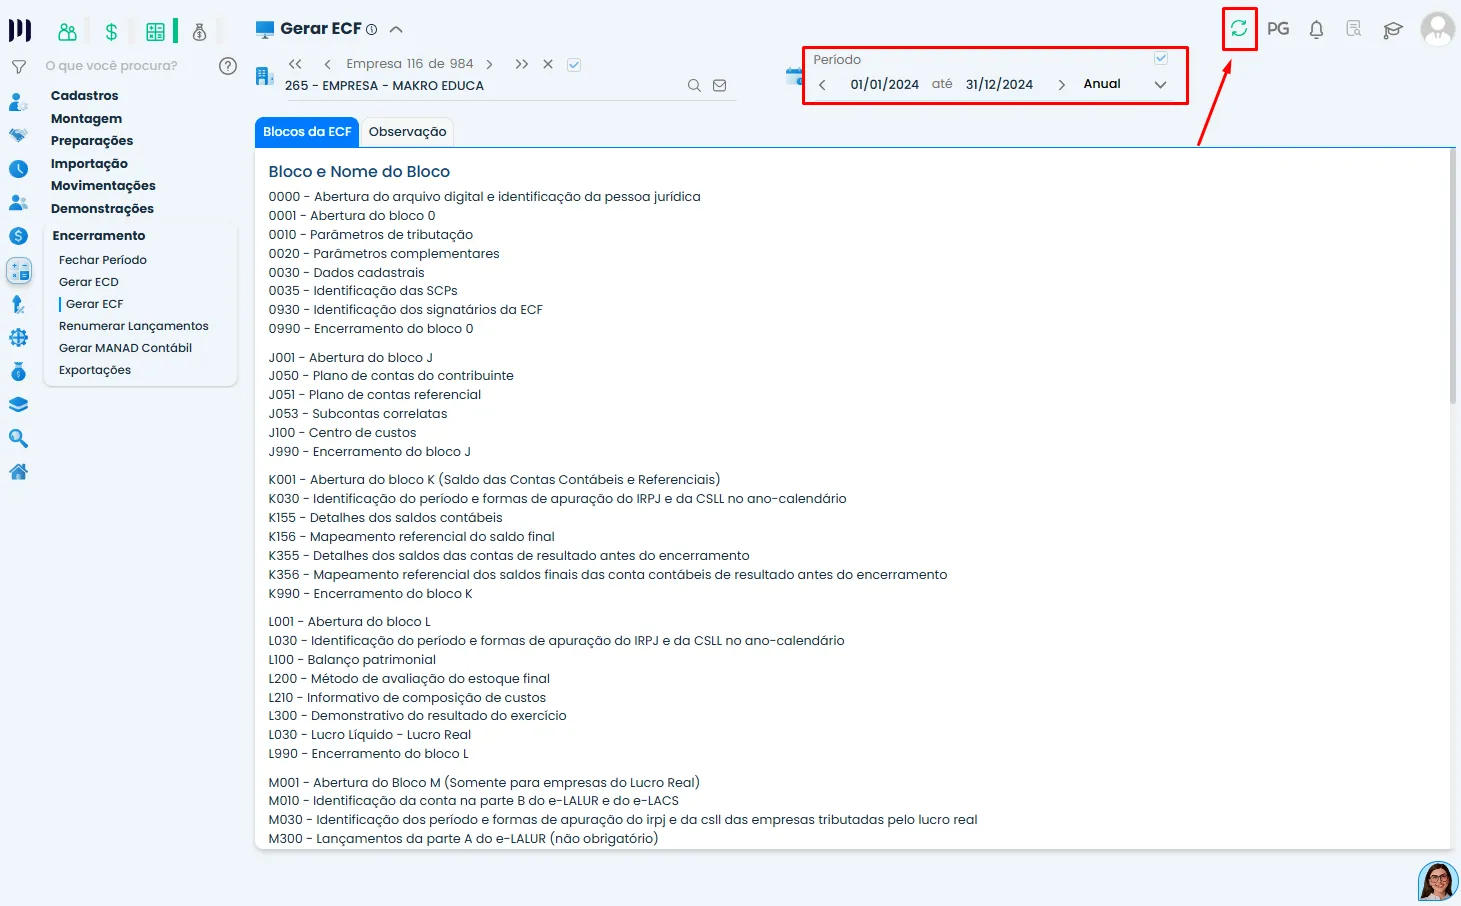Screen dimensions: 1461x906
Task: Click the vertical scrollbar of blocks list
Action: pyautogui.click(x=1454, y=280)
